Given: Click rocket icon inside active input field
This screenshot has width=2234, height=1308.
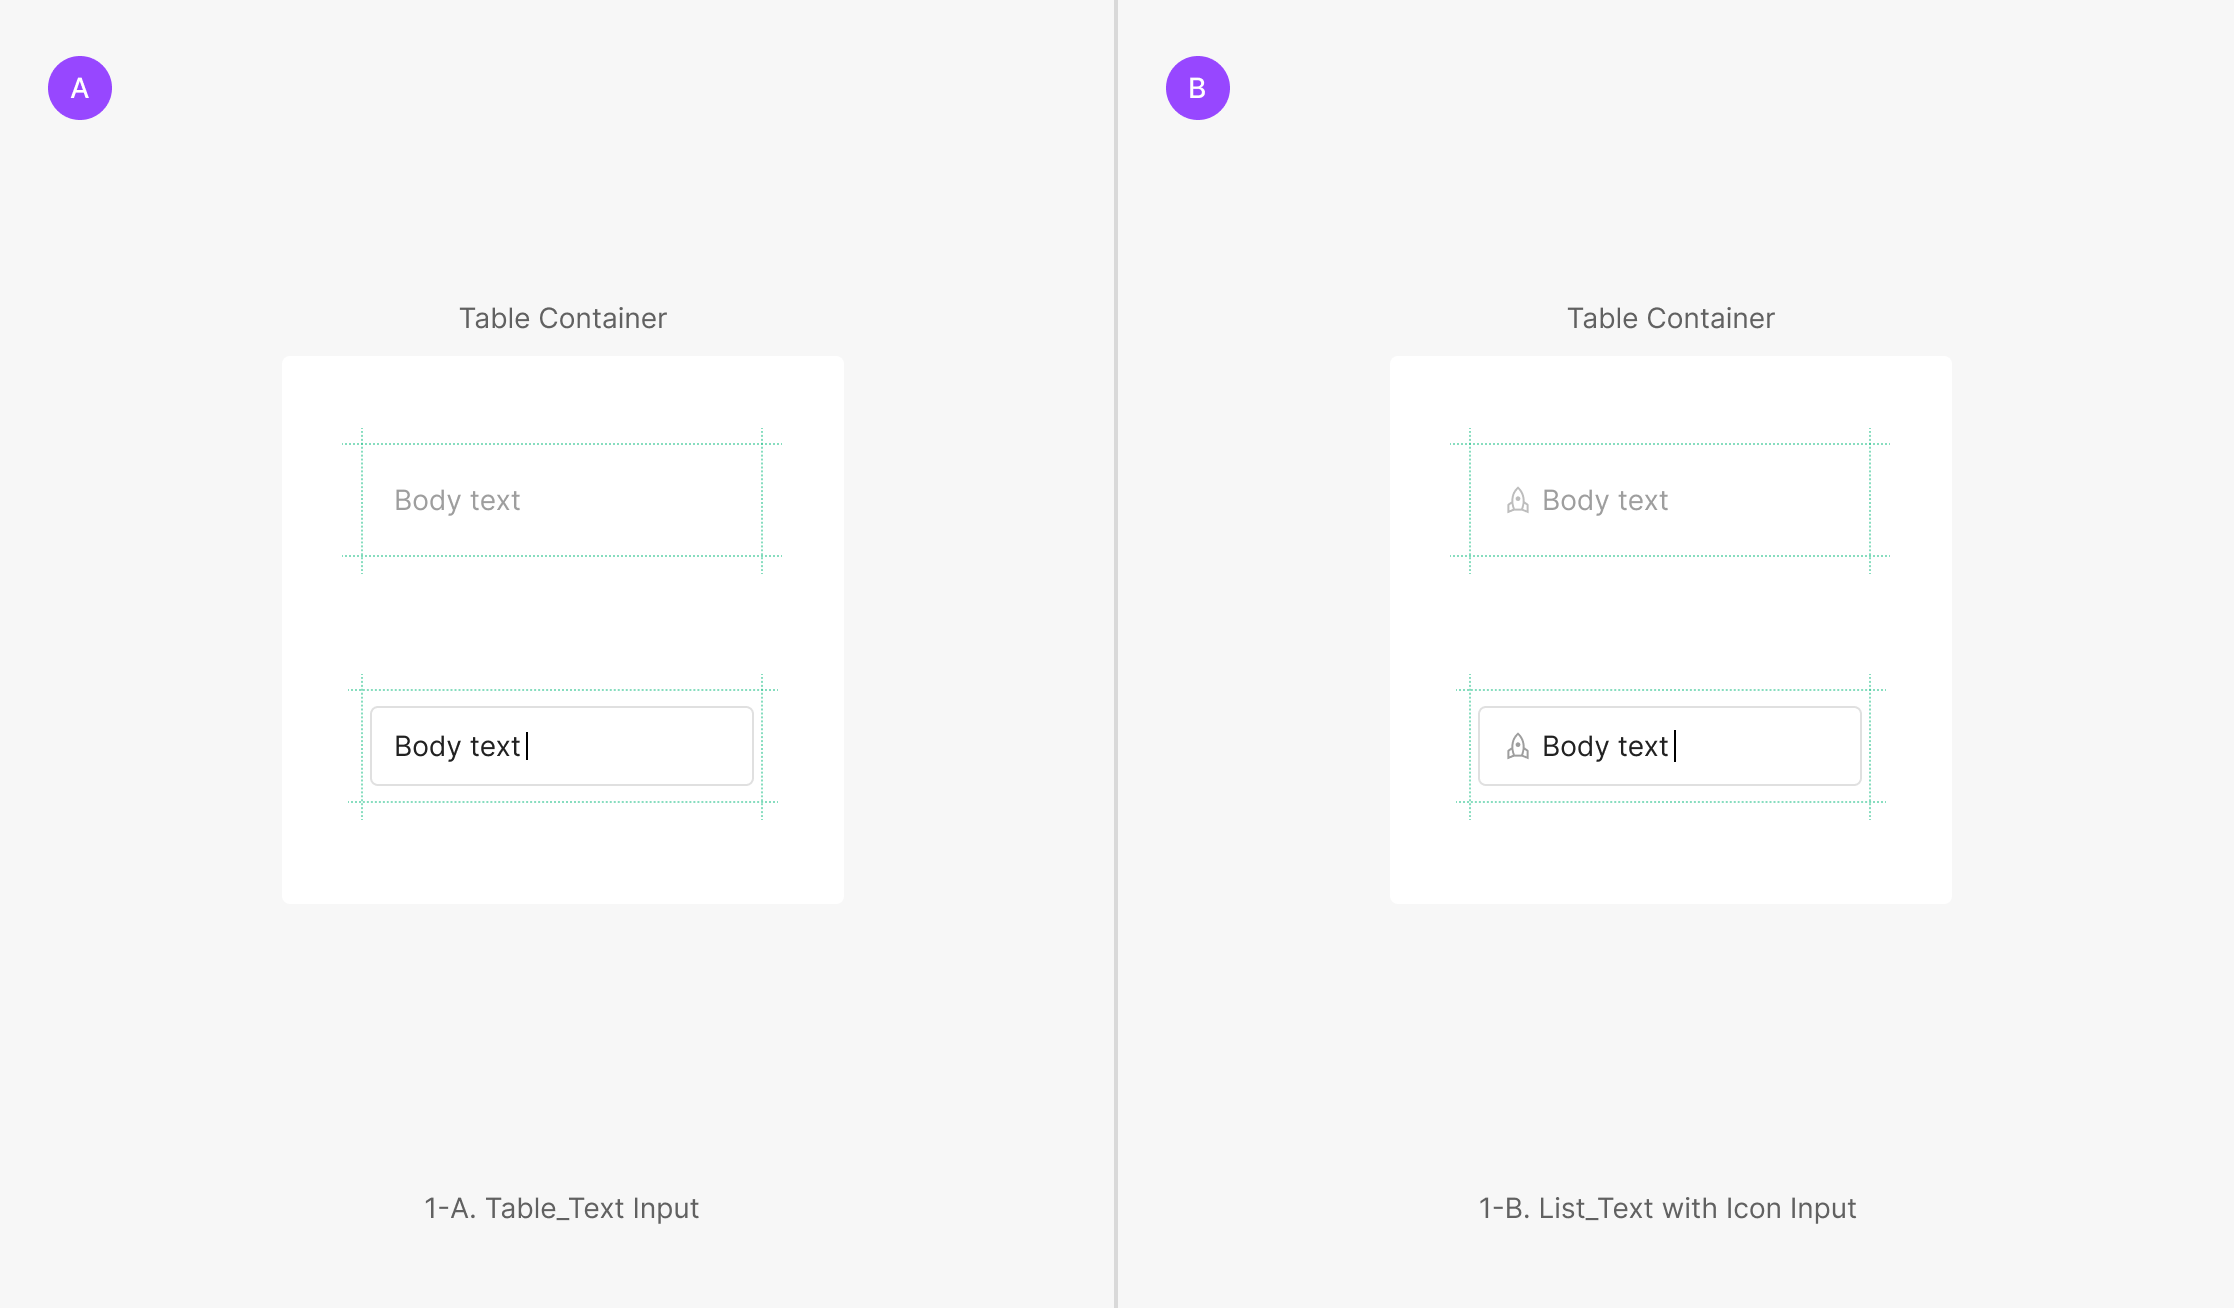Looking at the screenshot, I should [1517, 746].
